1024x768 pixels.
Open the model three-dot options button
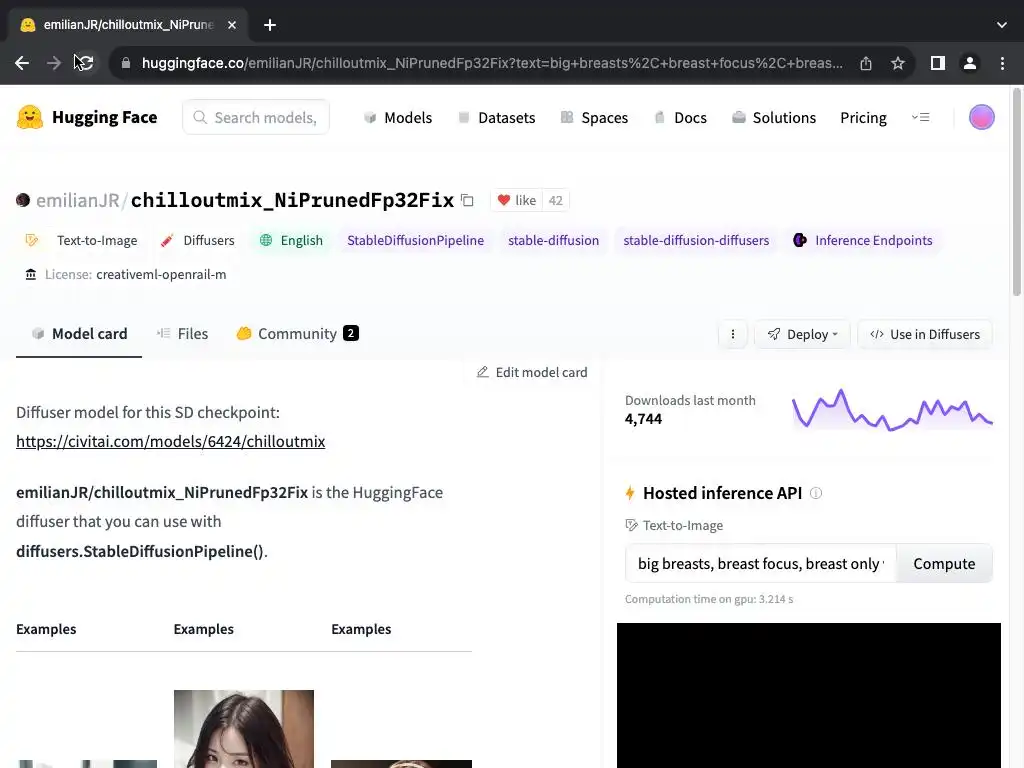point(733,334)
